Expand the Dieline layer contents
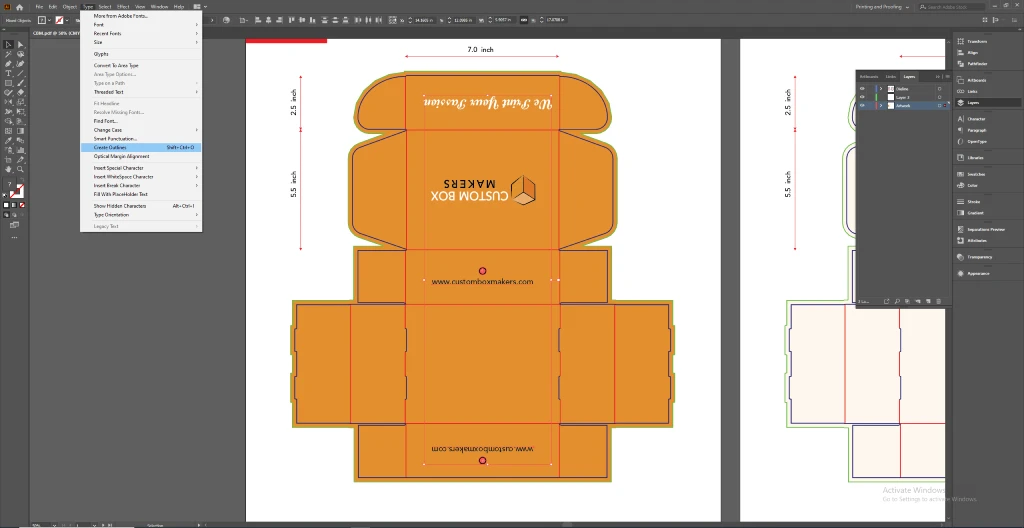This screenshot has width=1024, height=528. click(x=880, y=89)
